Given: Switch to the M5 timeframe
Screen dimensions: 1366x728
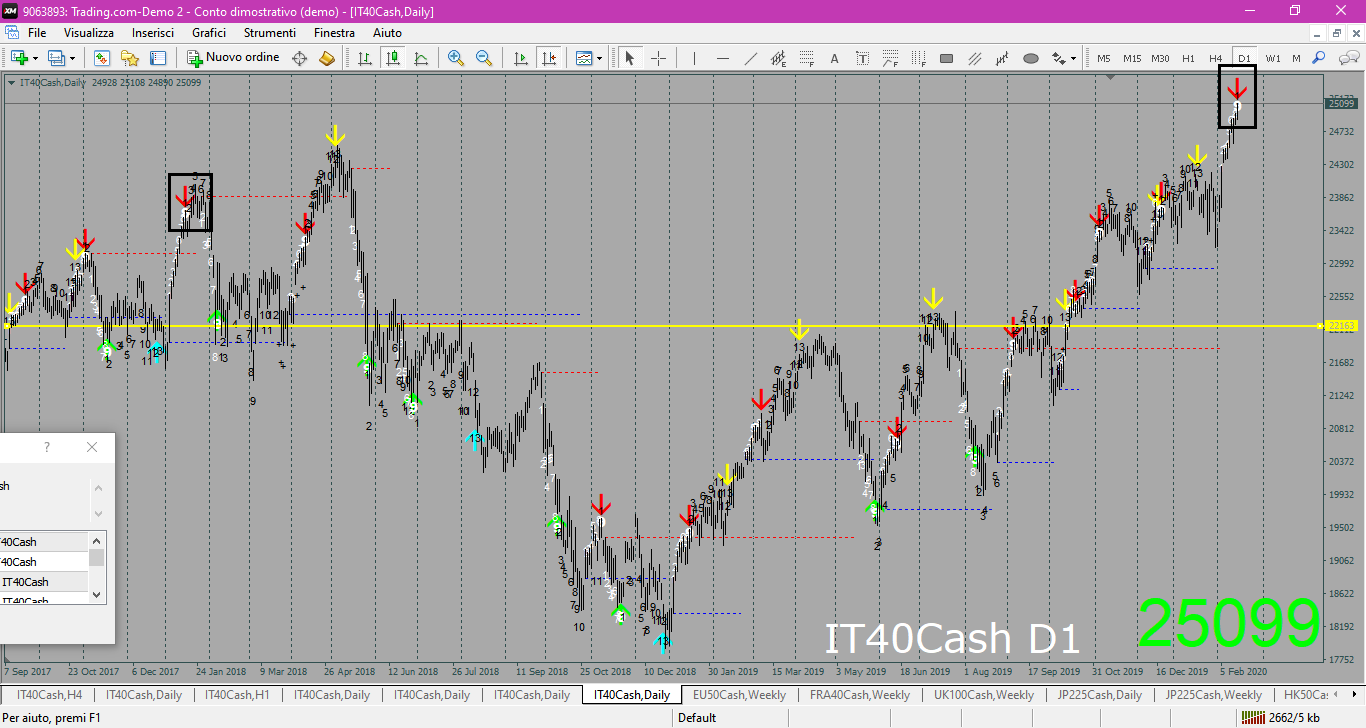Looking at the screenshot, I should [x=1103, y=58].
